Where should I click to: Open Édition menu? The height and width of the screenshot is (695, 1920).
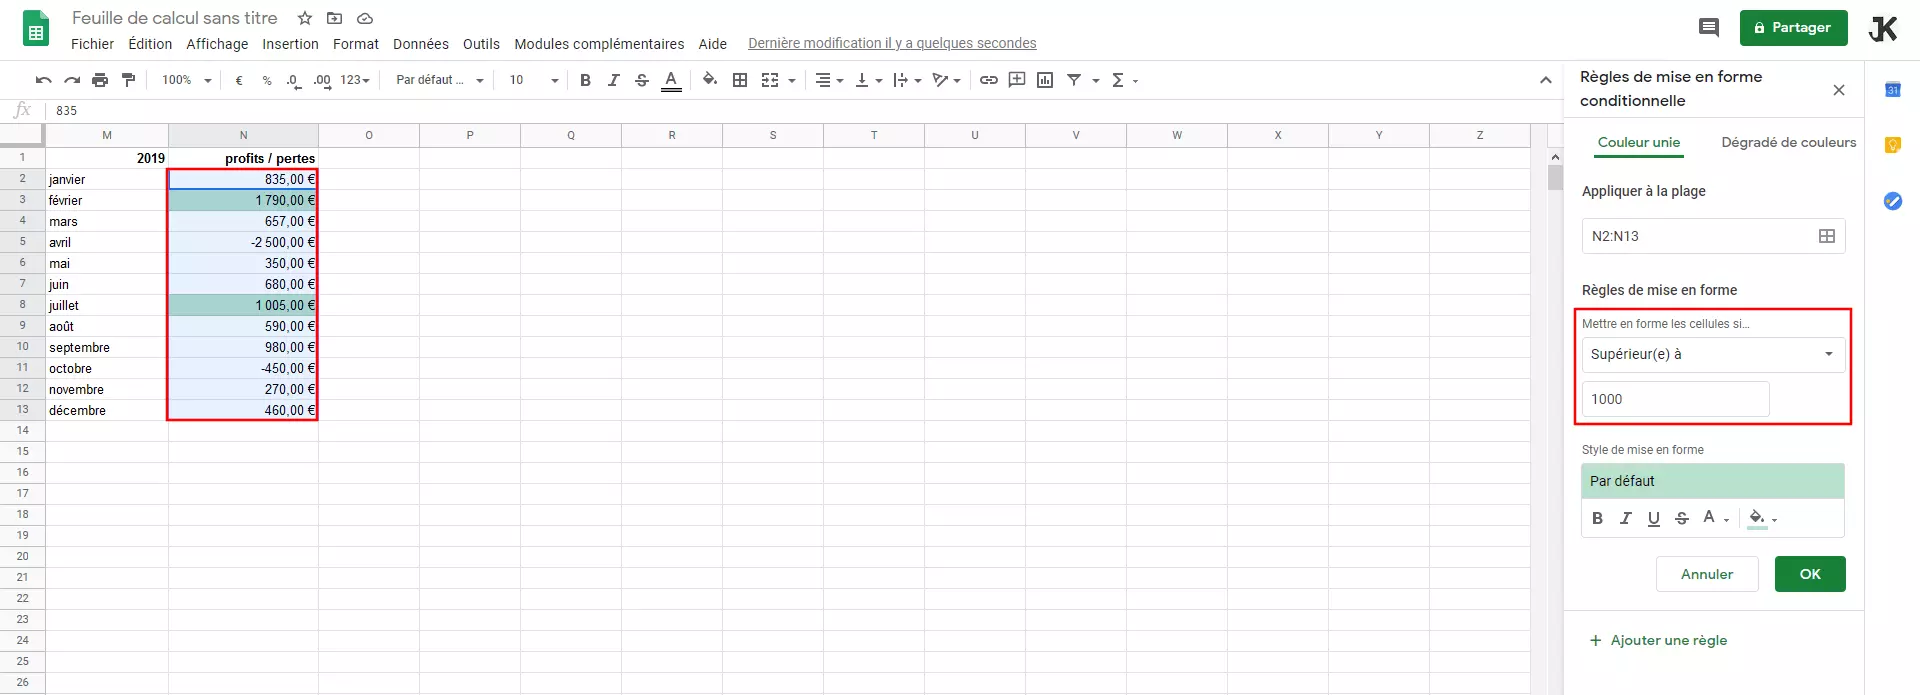tap(150, 44)
